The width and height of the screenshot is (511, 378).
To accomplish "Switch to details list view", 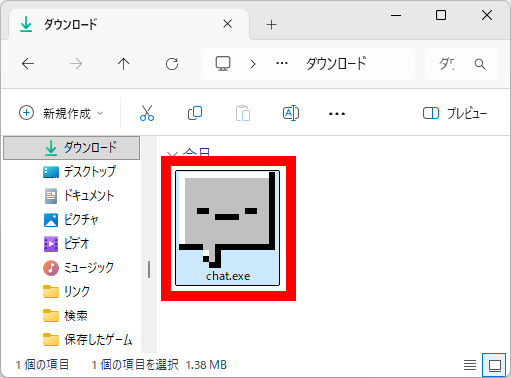I will (x=470, y=365).
